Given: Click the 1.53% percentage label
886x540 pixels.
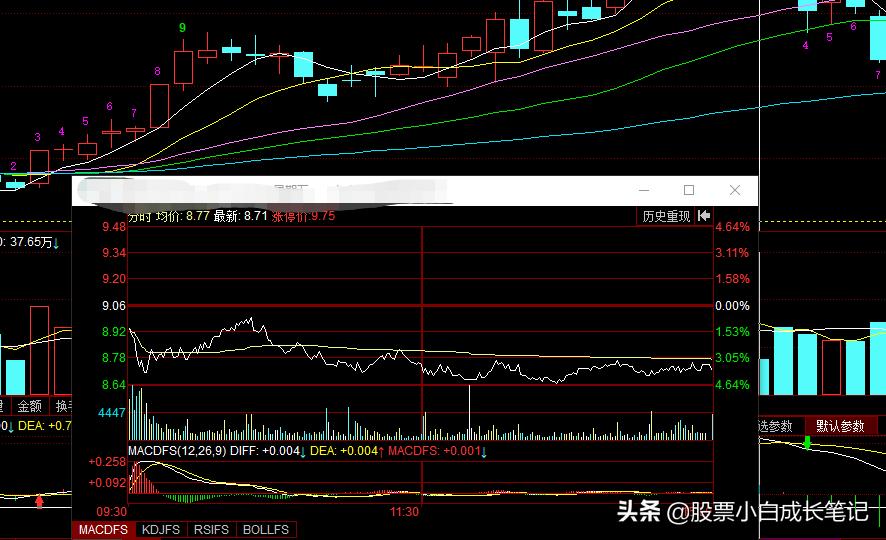Looking at the screenshot, I should click(732, 332).
